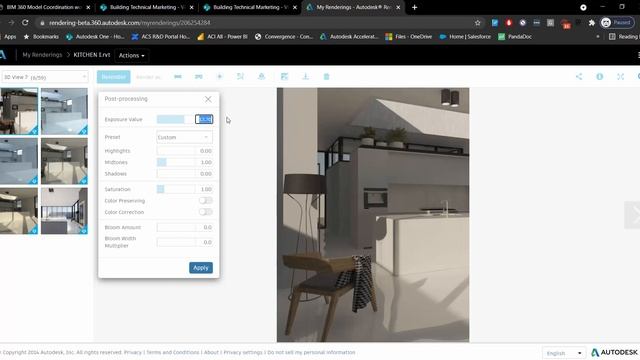Image resolution: width=640 pixels, height=360 pixels.
Task: Click the Shadows slider track
Action: [176, 173]
